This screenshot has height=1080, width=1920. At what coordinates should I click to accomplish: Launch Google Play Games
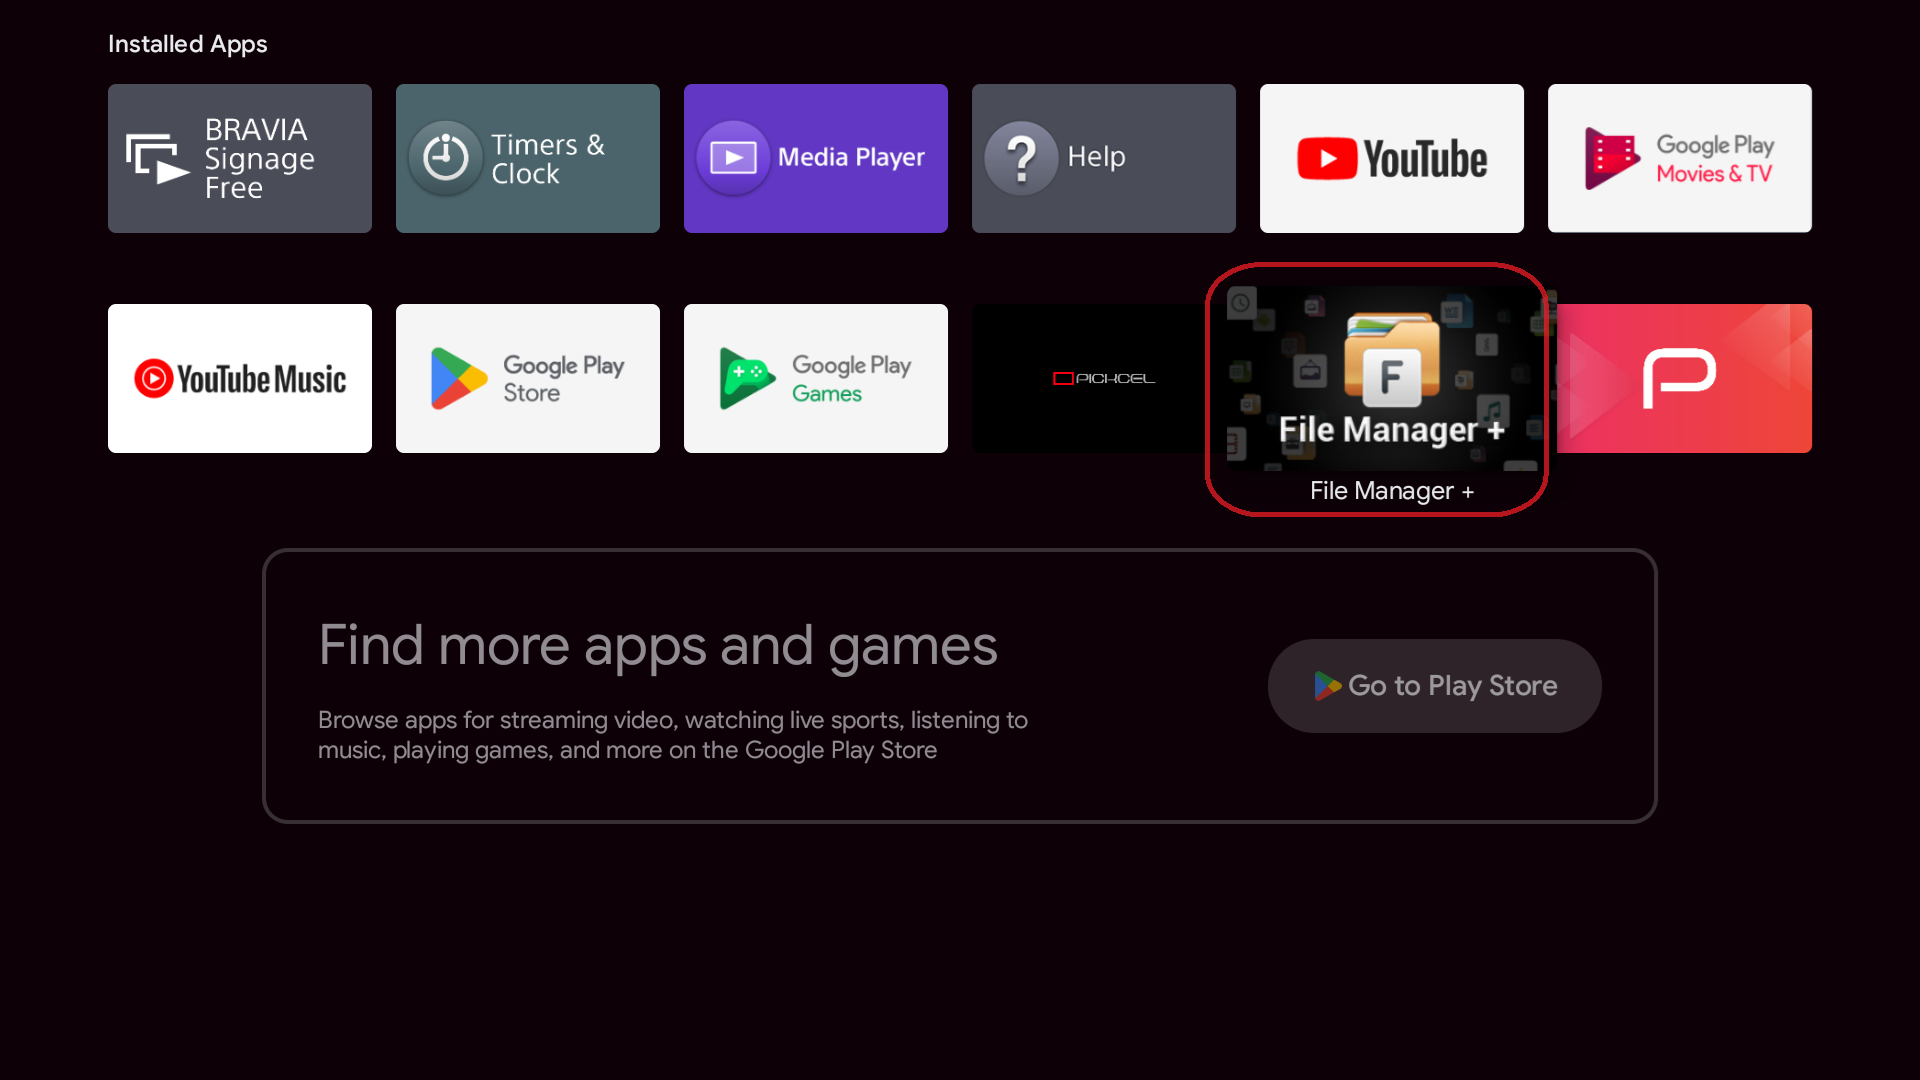(x=815, y=378)
